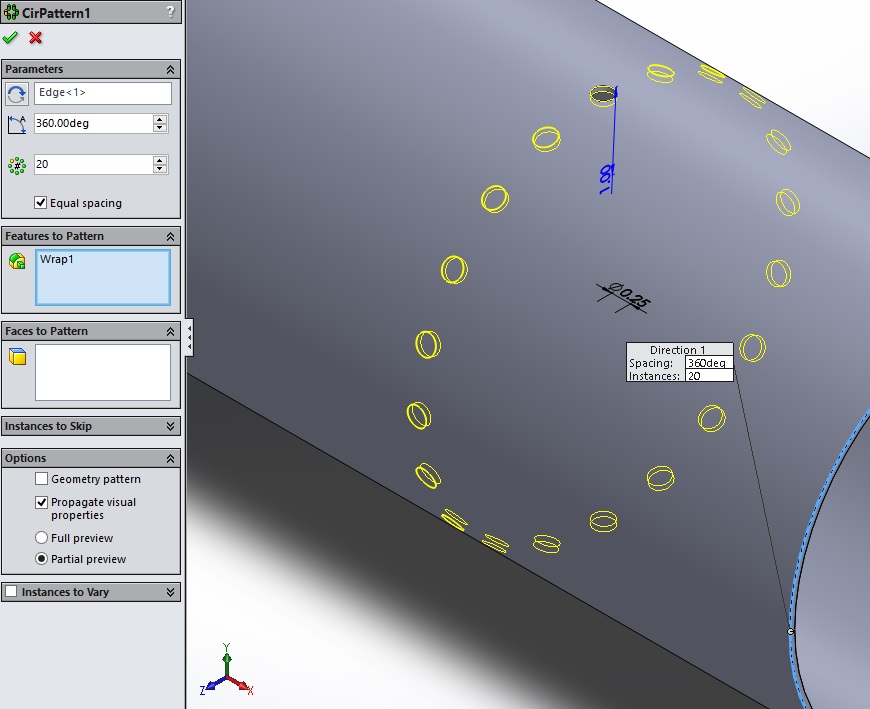Click the number of instances icon
This screenshot has width=870, height=709.
(x=17, y=165)
